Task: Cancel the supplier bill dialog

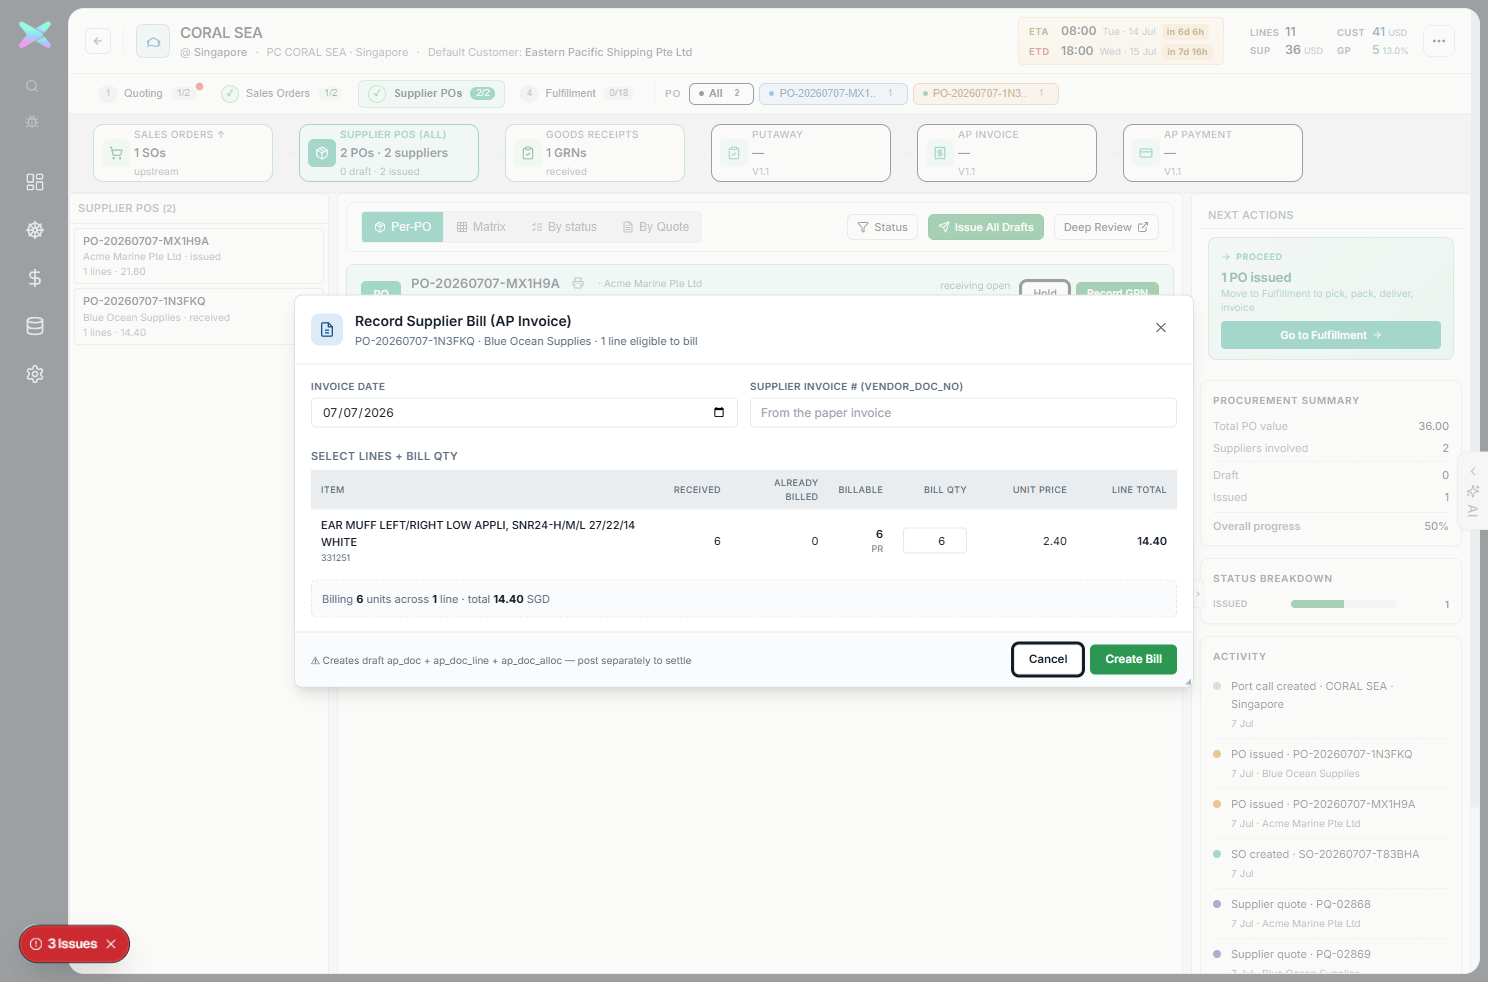Action: pyautogui.click(x=1048, y=659)
